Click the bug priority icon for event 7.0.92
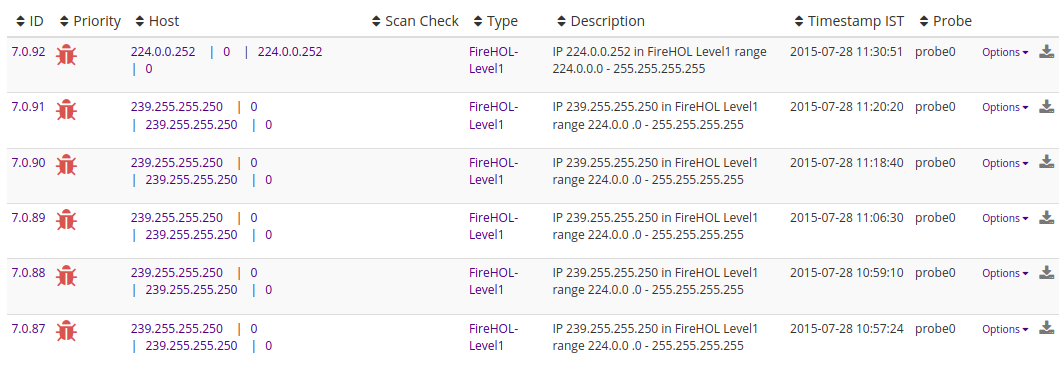 [x=66, y=54]
